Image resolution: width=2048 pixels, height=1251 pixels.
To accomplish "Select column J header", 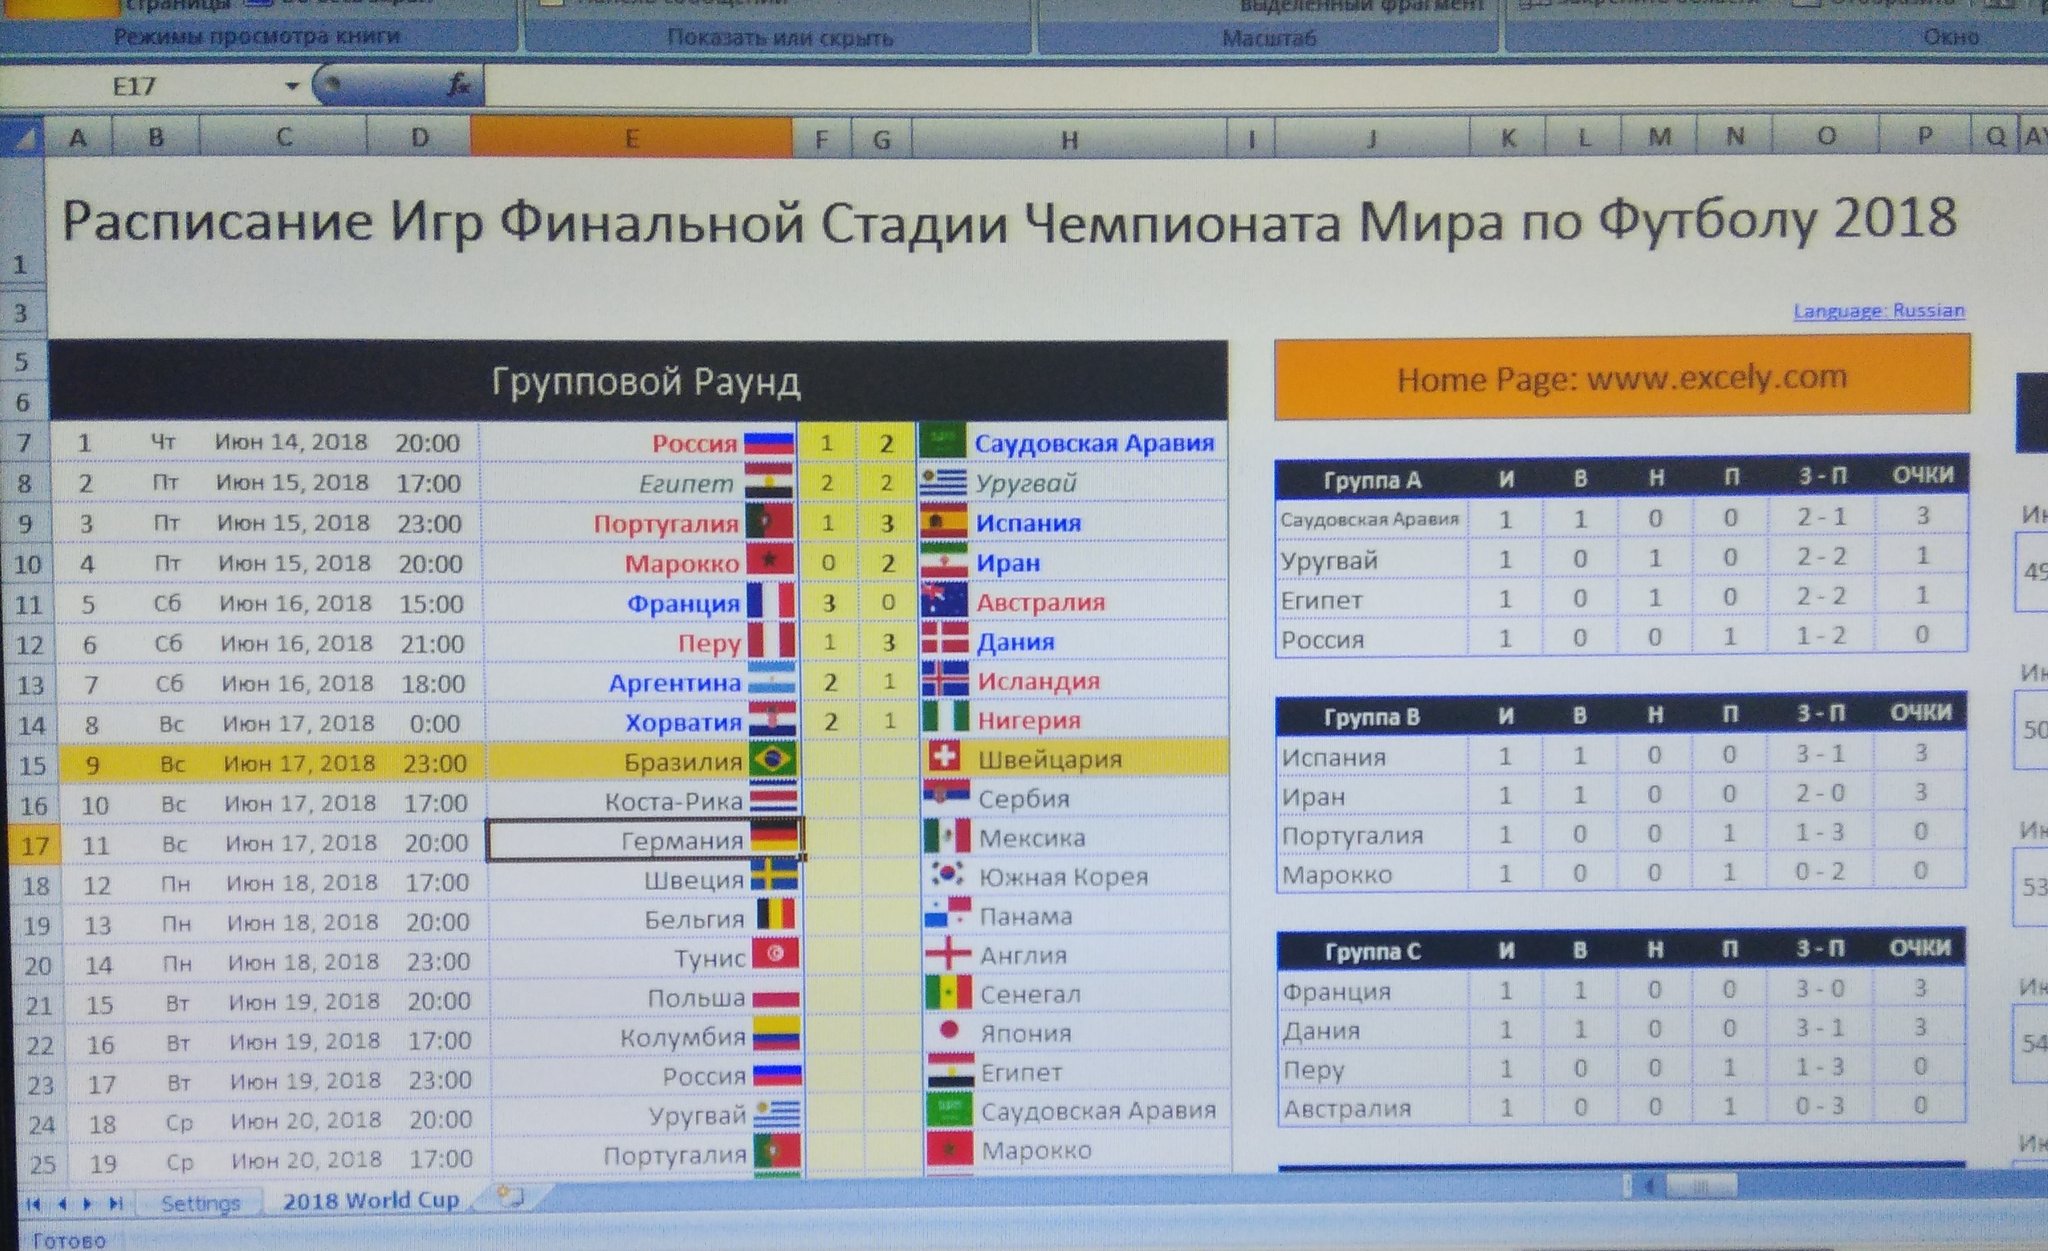I will pos(1371,138).
